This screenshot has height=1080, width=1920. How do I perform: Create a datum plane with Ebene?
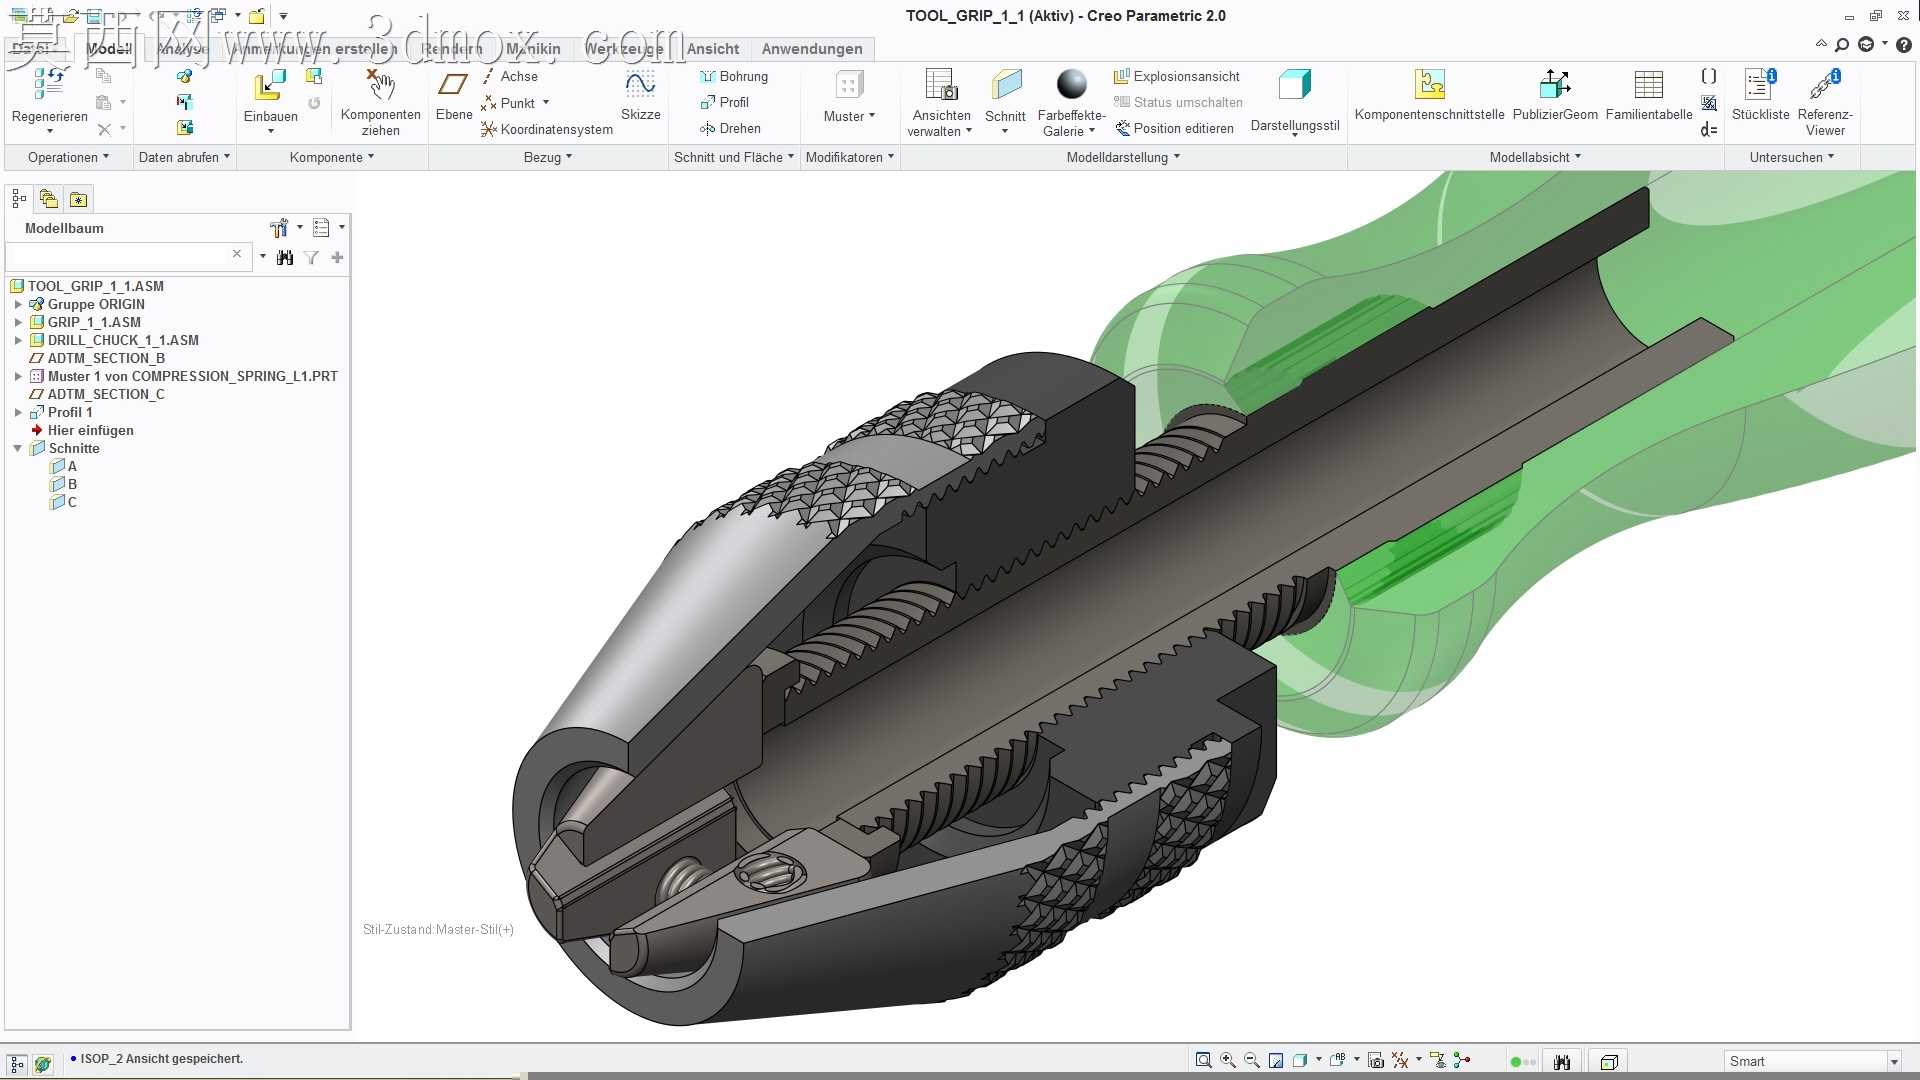[x=453, y=85]
